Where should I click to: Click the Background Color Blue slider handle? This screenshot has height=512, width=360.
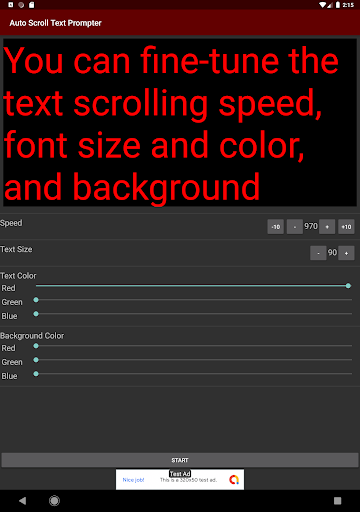coord(36,374)
